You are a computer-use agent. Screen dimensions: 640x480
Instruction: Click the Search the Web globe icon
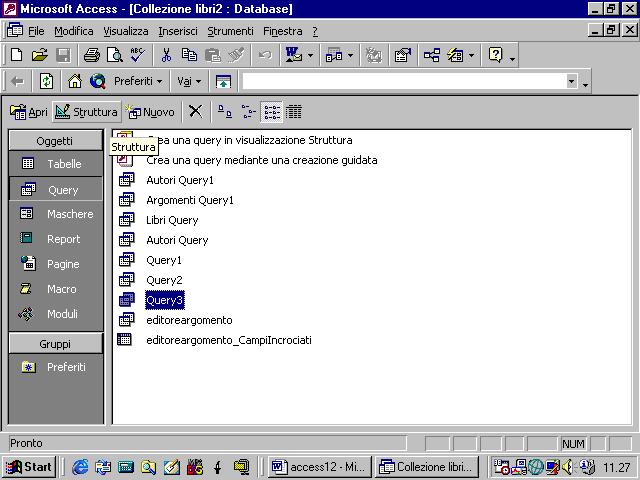[98, 81]
